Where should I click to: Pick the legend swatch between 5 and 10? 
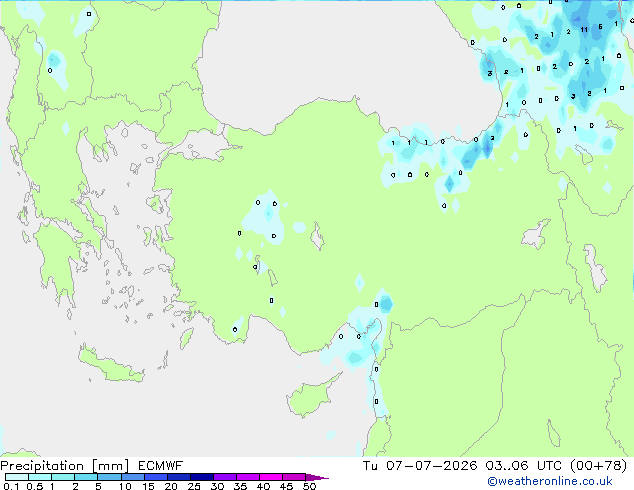109,477
